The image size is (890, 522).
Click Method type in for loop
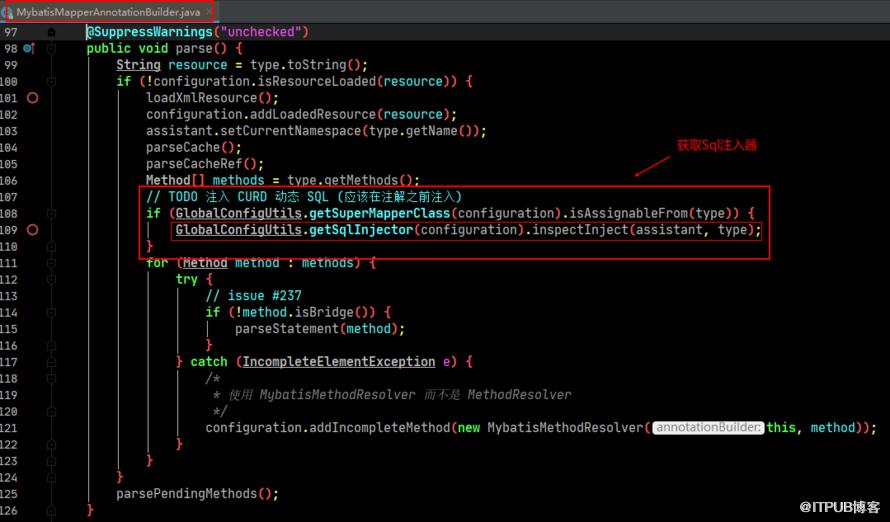click(205, 263)
